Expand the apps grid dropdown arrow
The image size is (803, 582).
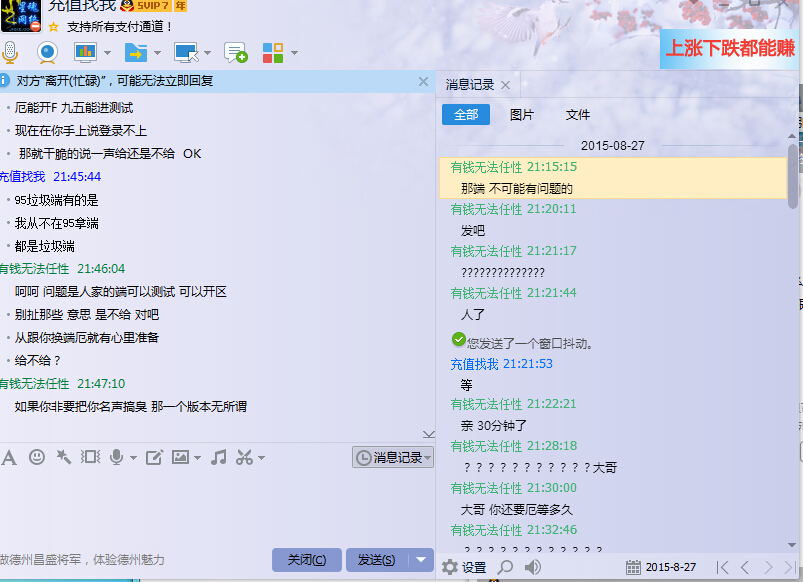click(x=293, y=53)
